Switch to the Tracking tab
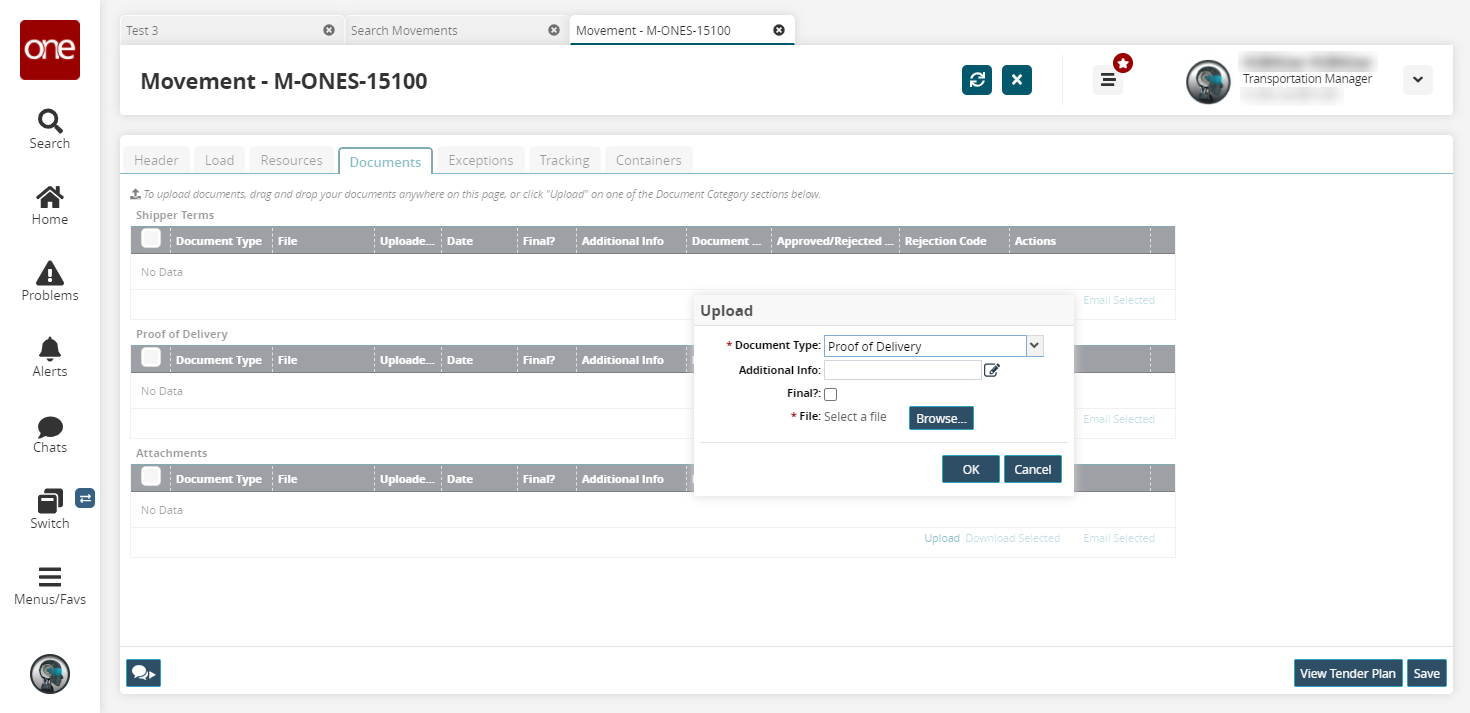1470x713 pixels. (564, 160)
